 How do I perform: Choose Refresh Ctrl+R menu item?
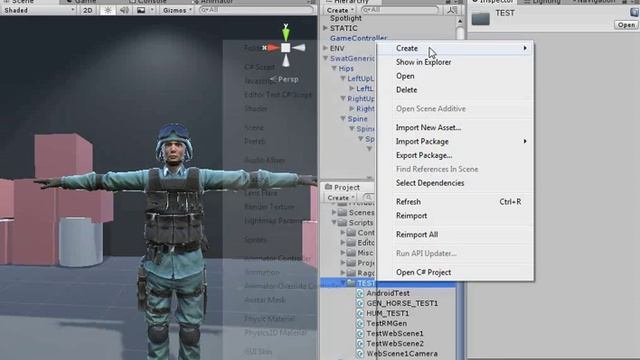point(455,202)
